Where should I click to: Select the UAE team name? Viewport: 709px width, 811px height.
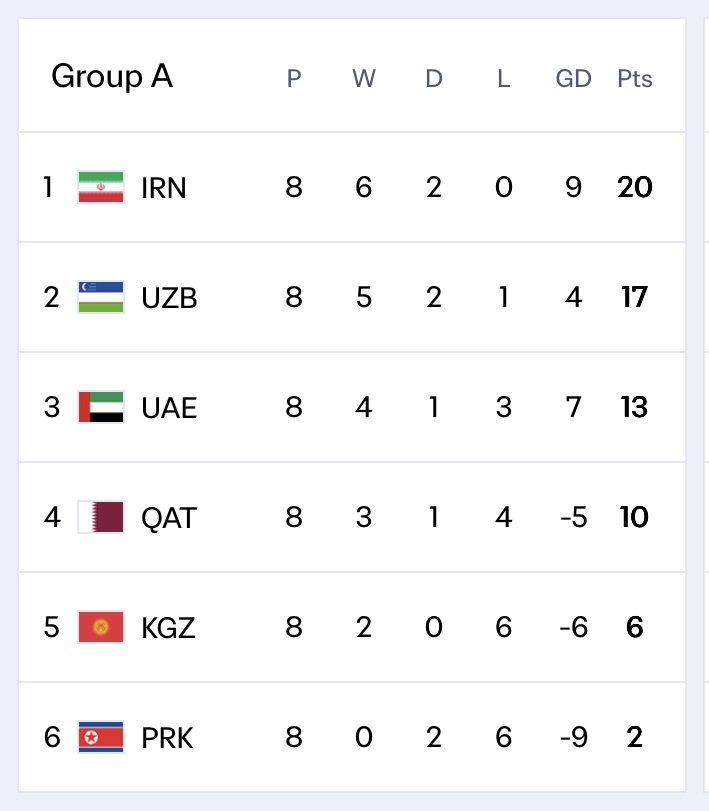coord(169,408)
